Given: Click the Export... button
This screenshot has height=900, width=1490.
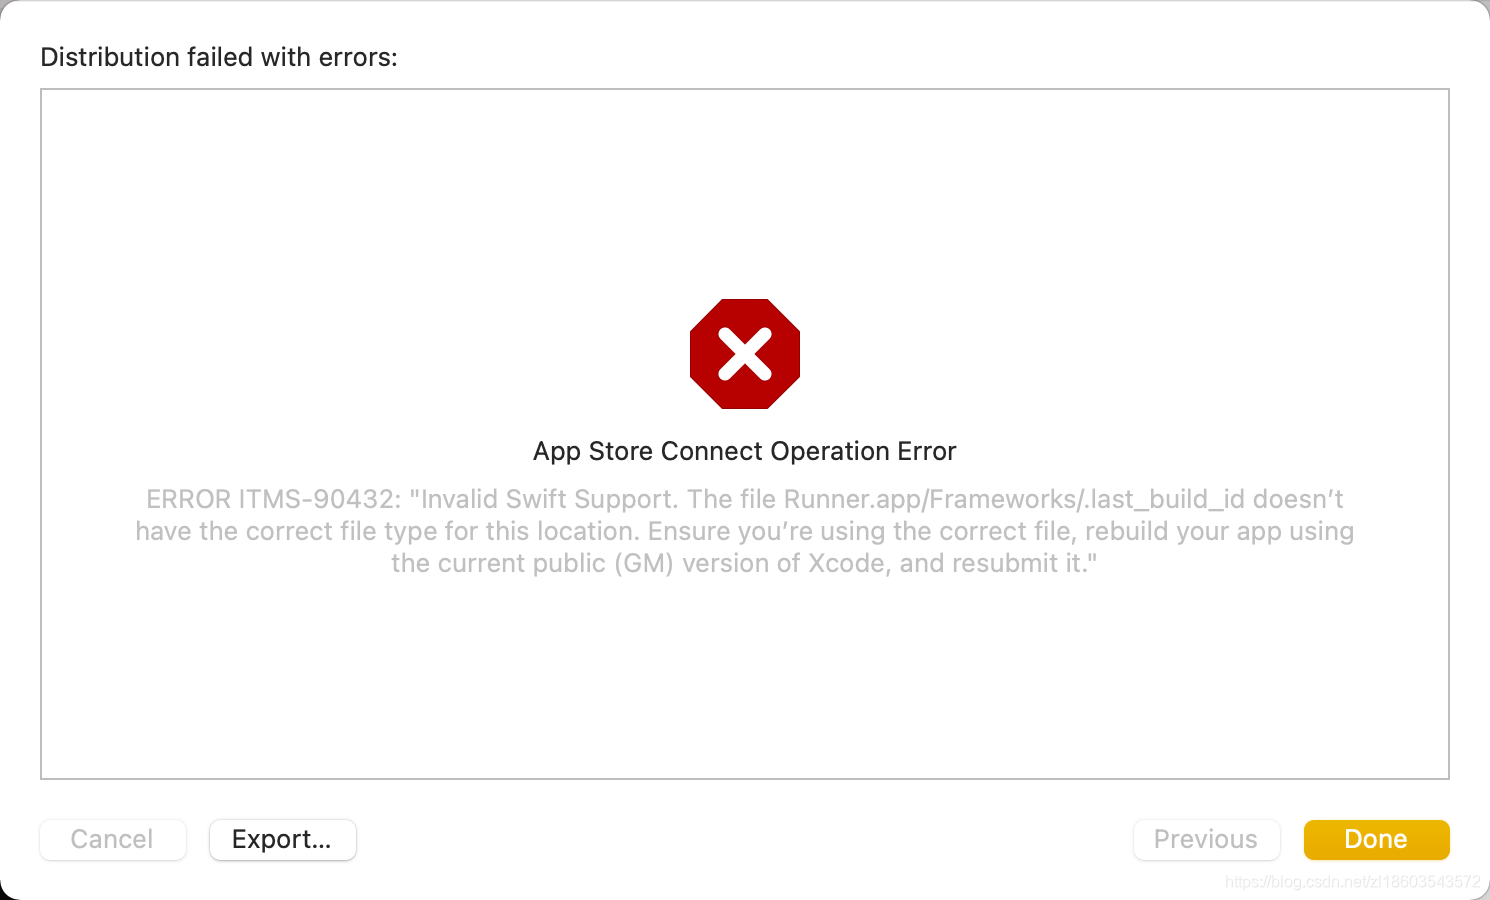Looking at the screenshot, I should click(x=282, y=839).
